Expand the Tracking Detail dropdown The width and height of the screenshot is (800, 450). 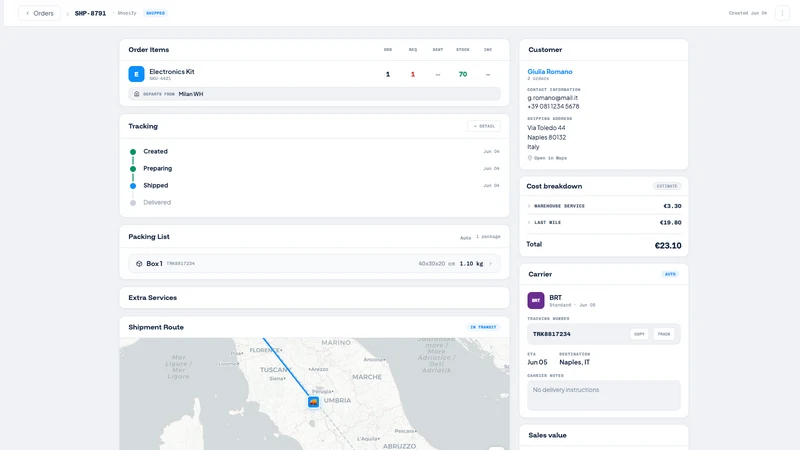(484, 126)
